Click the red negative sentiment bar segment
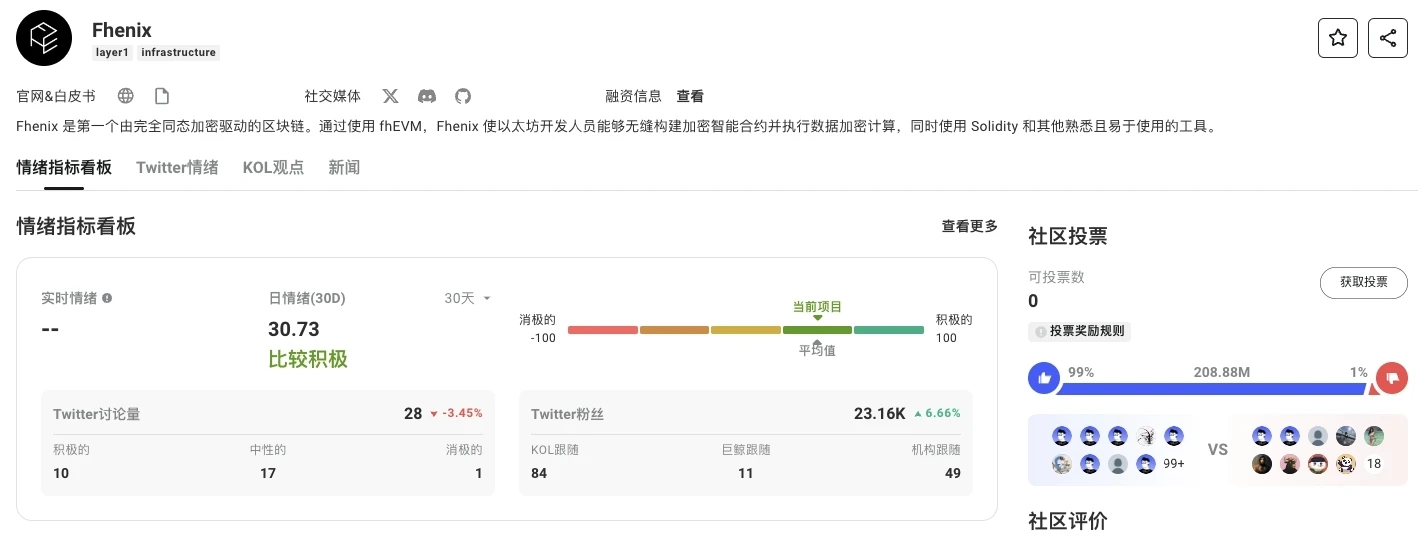Screen dimensions: 1422x541 point(602,329)
